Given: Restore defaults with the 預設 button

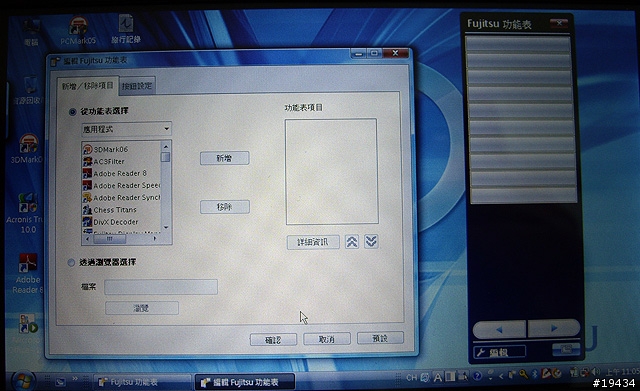Looking at the screenshot, I should point(380,338).
